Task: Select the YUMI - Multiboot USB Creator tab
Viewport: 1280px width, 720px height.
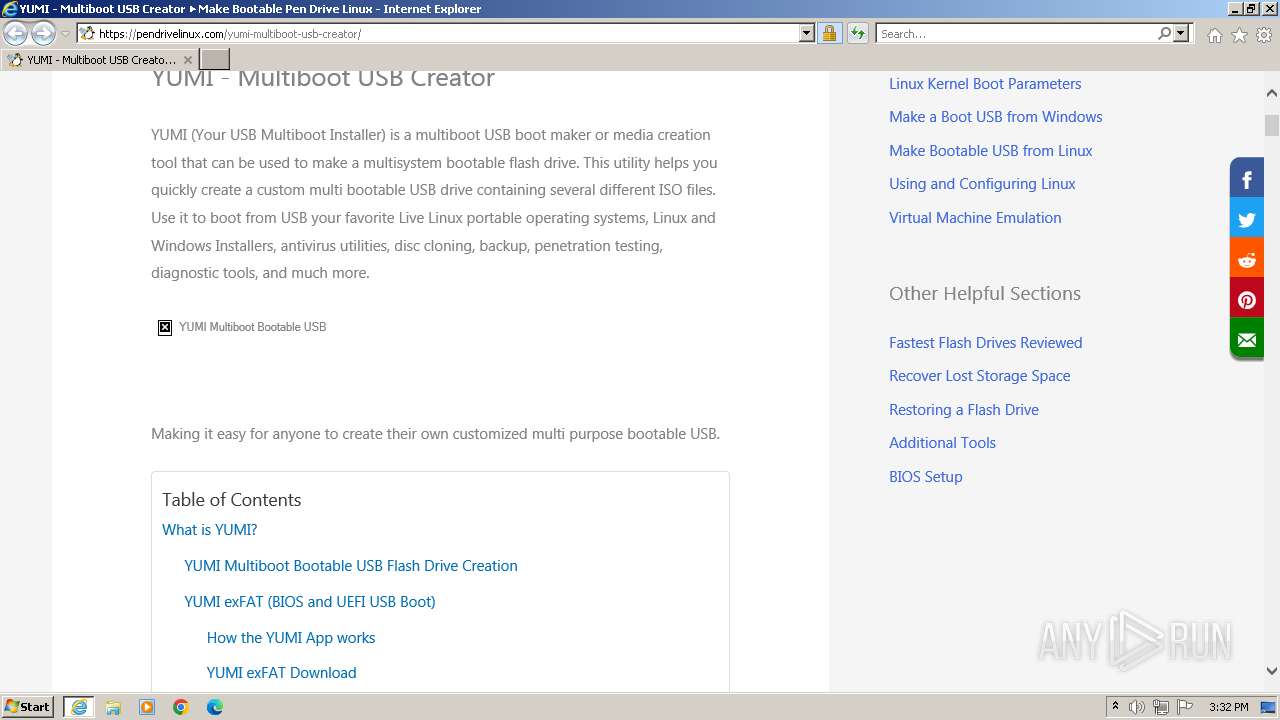Action: pos(98,60)
